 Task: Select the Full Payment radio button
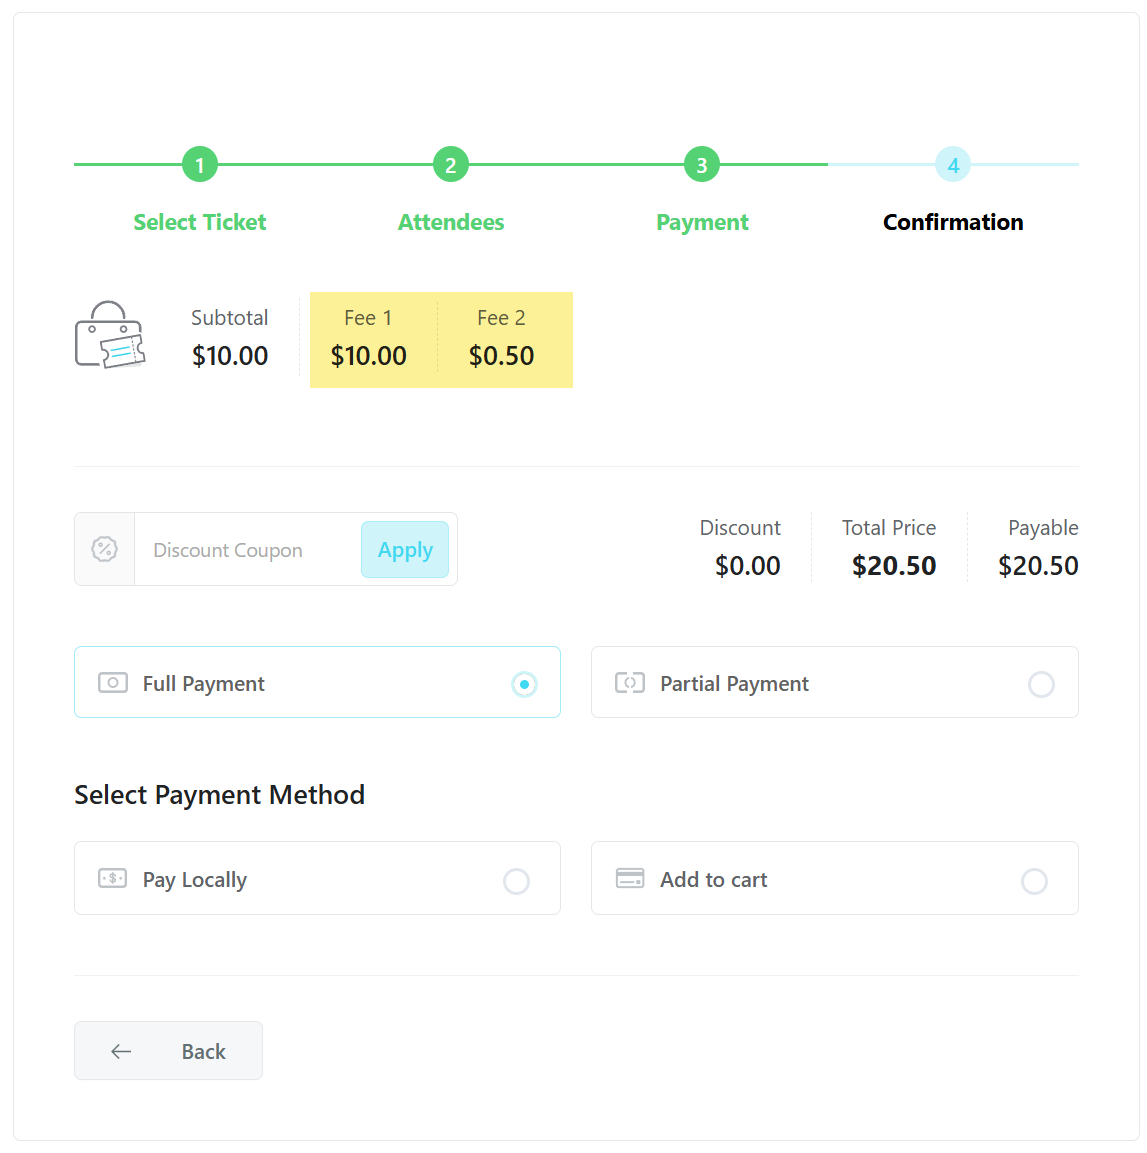click(524, 684)
